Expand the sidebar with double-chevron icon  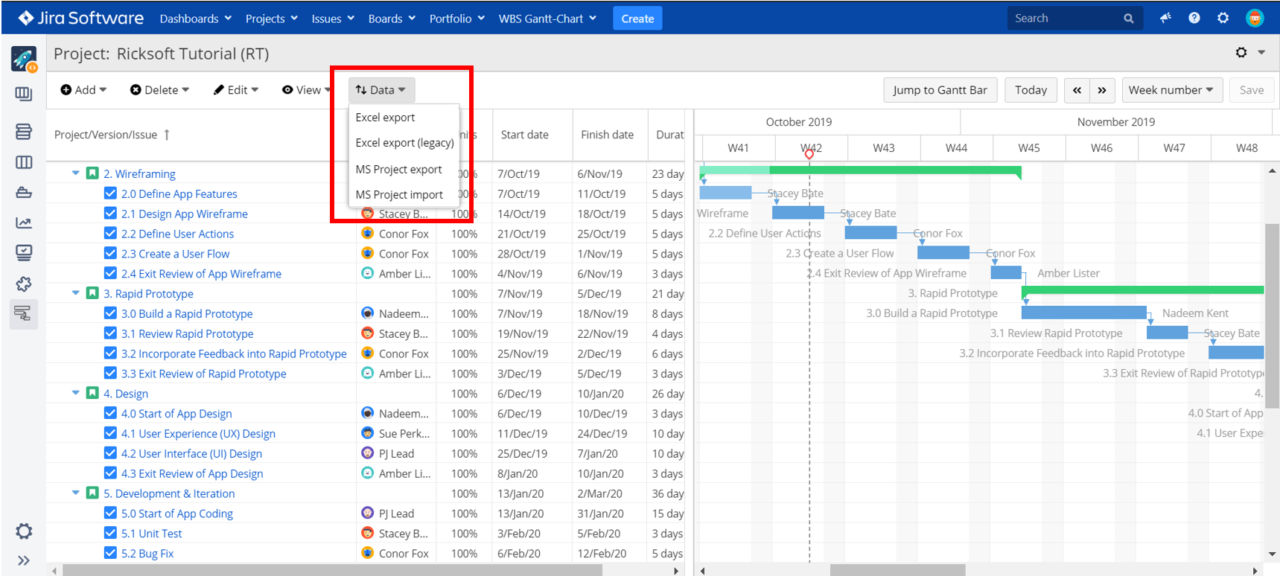tap(24, 561)
